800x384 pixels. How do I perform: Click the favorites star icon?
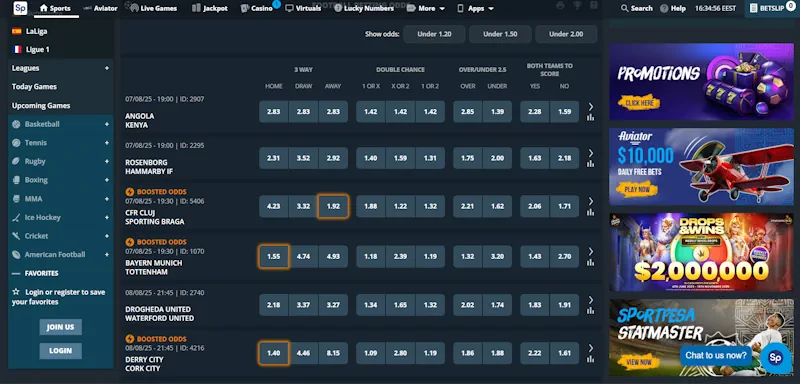pyautogui.click(x=16, y=292)
